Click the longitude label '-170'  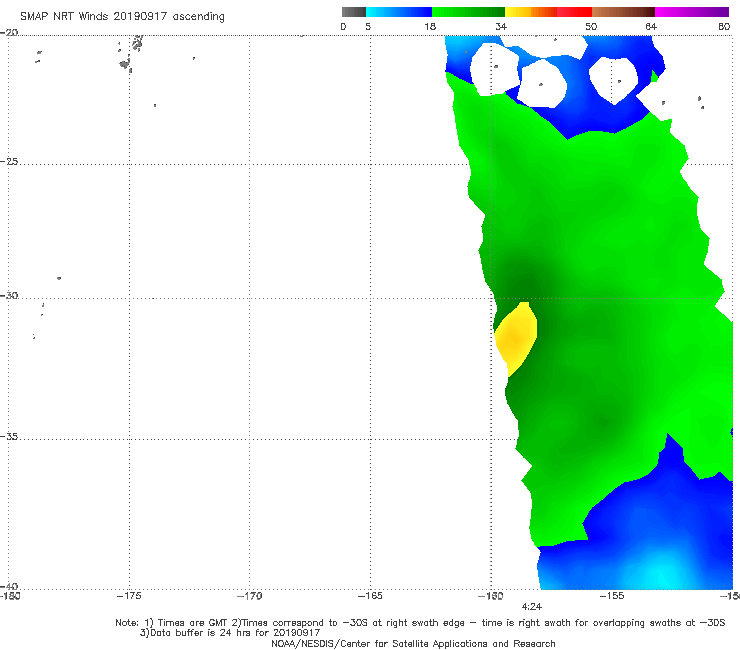(250, 596)
